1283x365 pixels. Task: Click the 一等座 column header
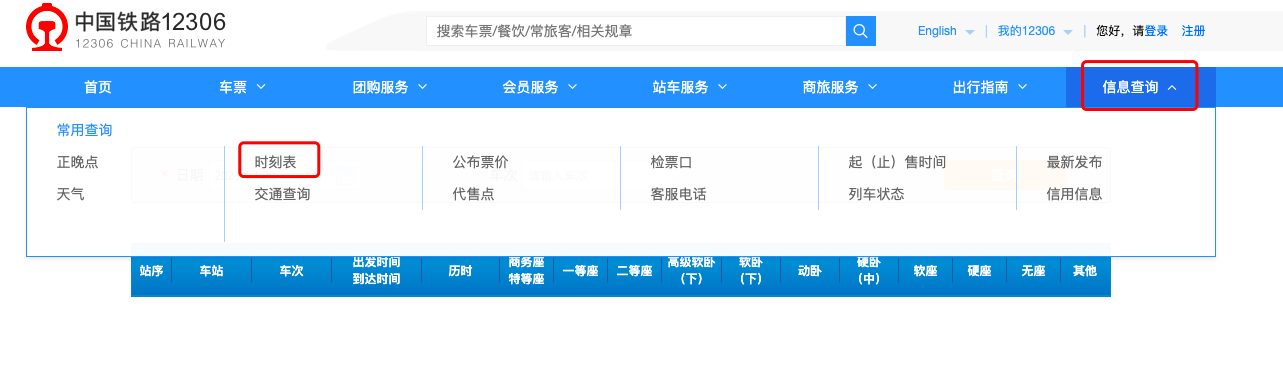[x=580, y=271]
